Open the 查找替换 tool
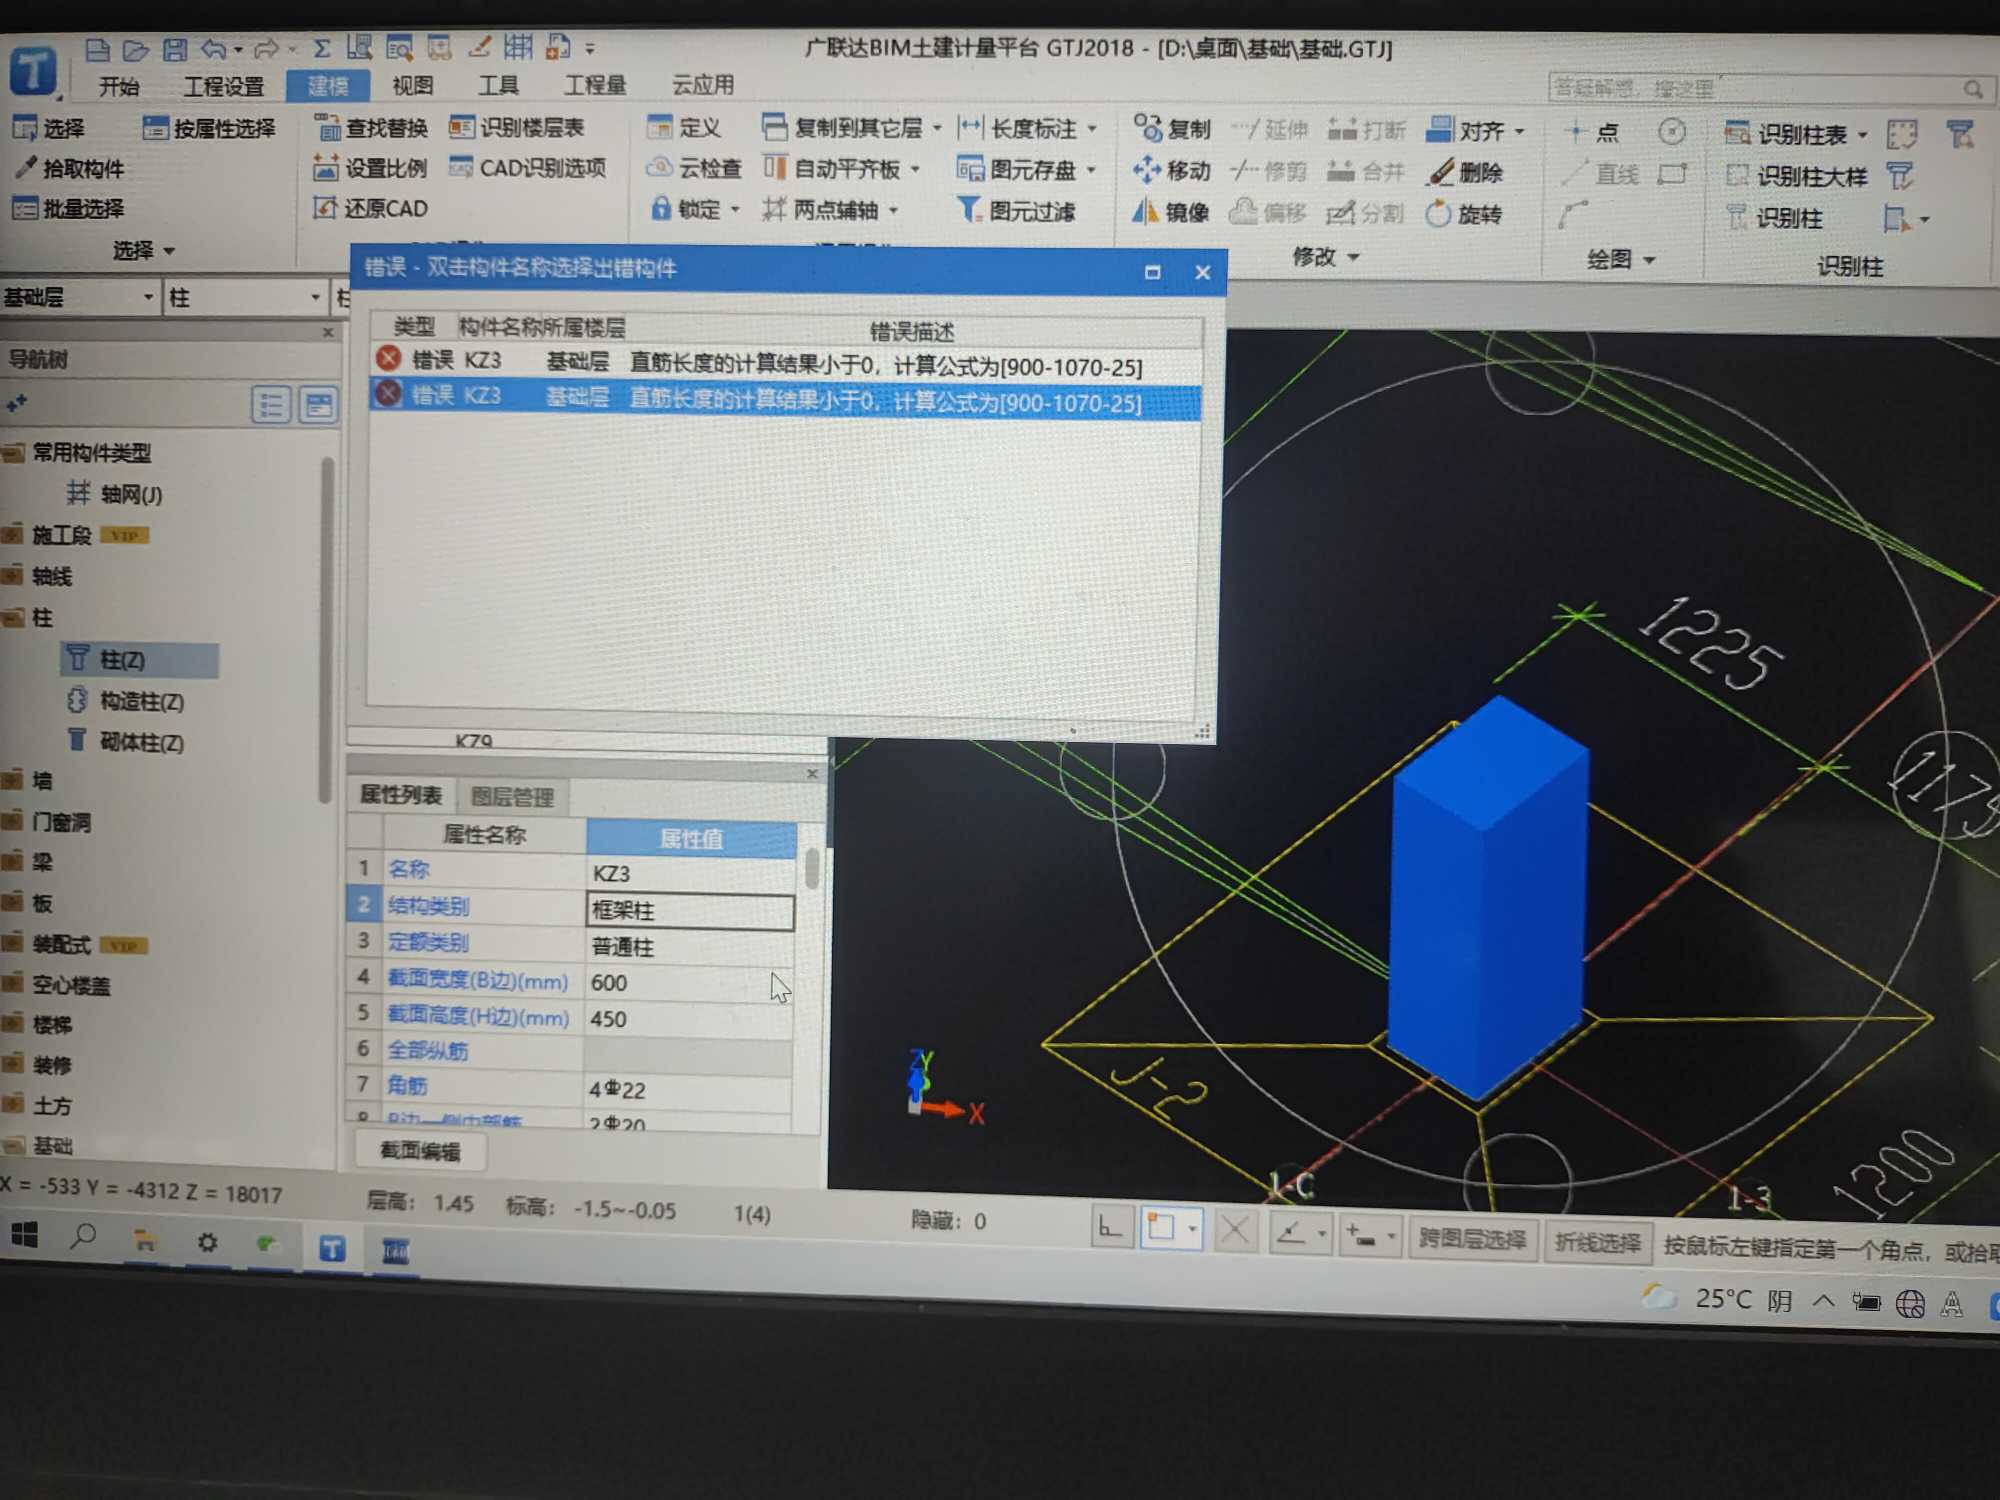The image size is (2000, 1500). tap(372, 128)
